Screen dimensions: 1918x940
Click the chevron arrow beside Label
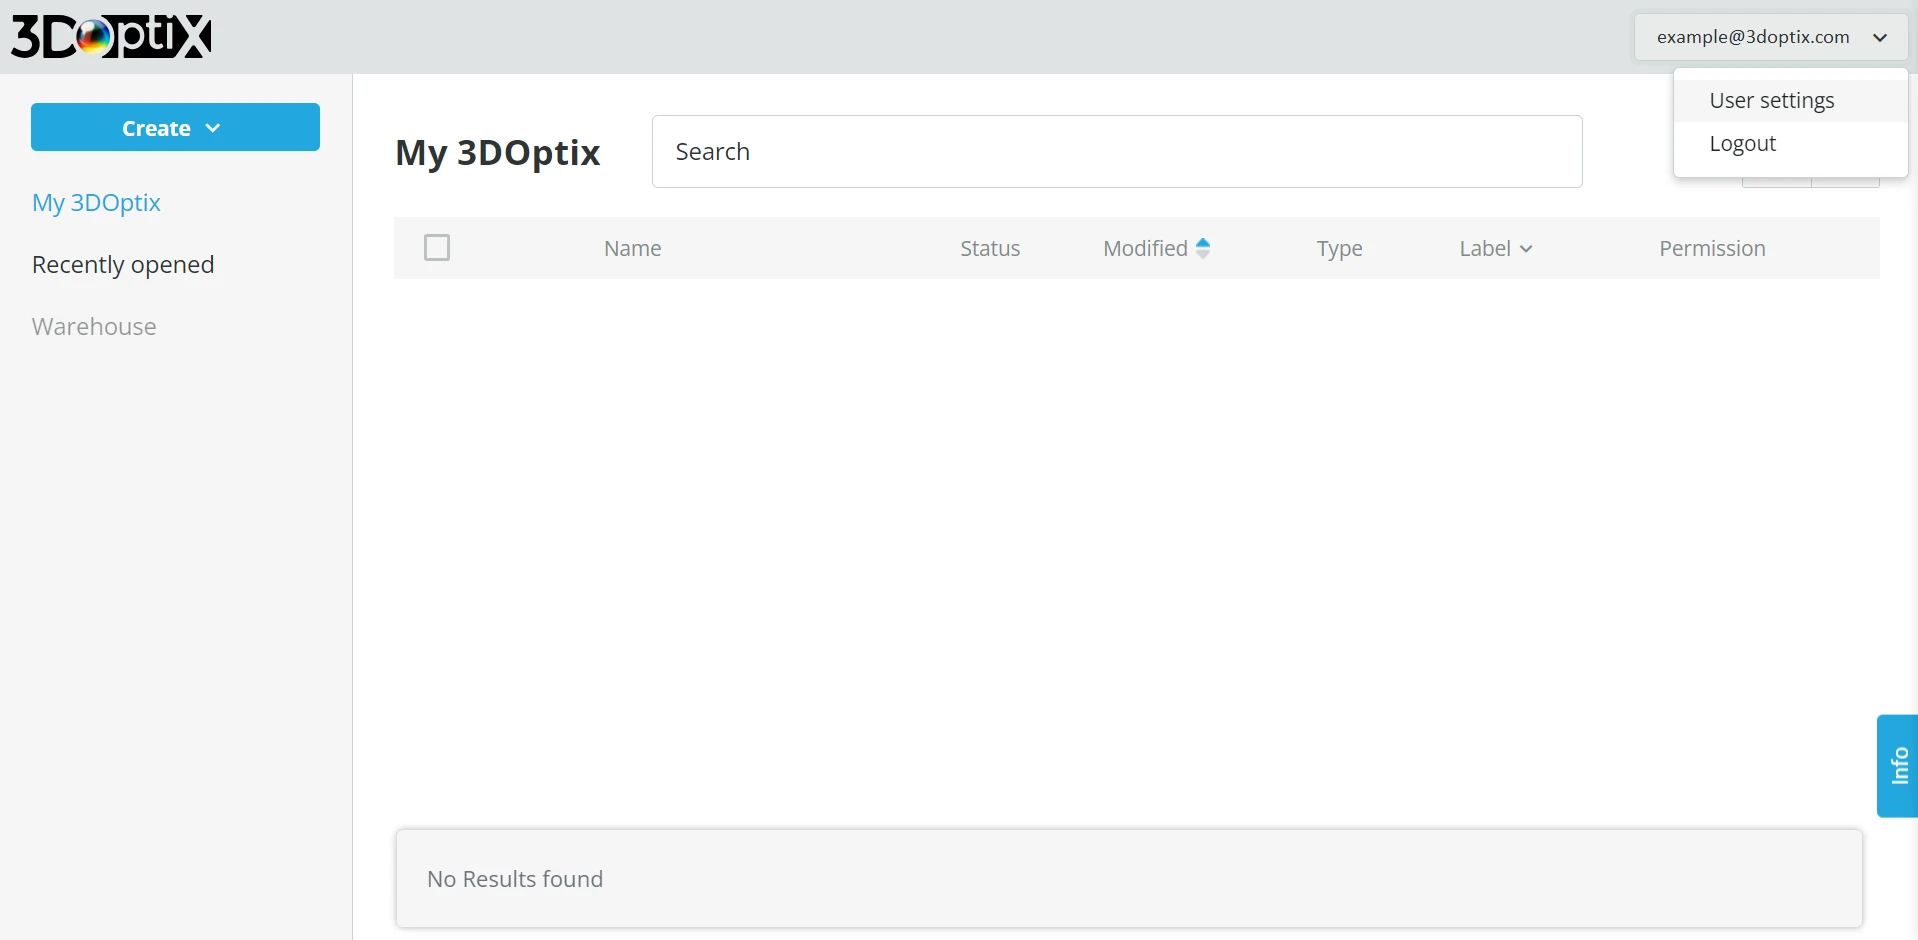[x=1526, y=249]
